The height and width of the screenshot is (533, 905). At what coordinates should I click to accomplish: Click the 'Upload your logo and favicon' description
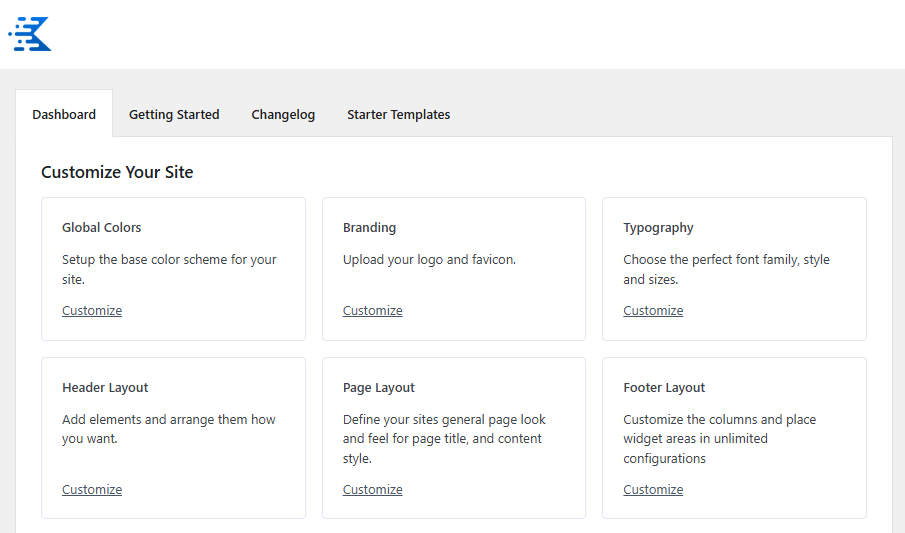[429, 260]
